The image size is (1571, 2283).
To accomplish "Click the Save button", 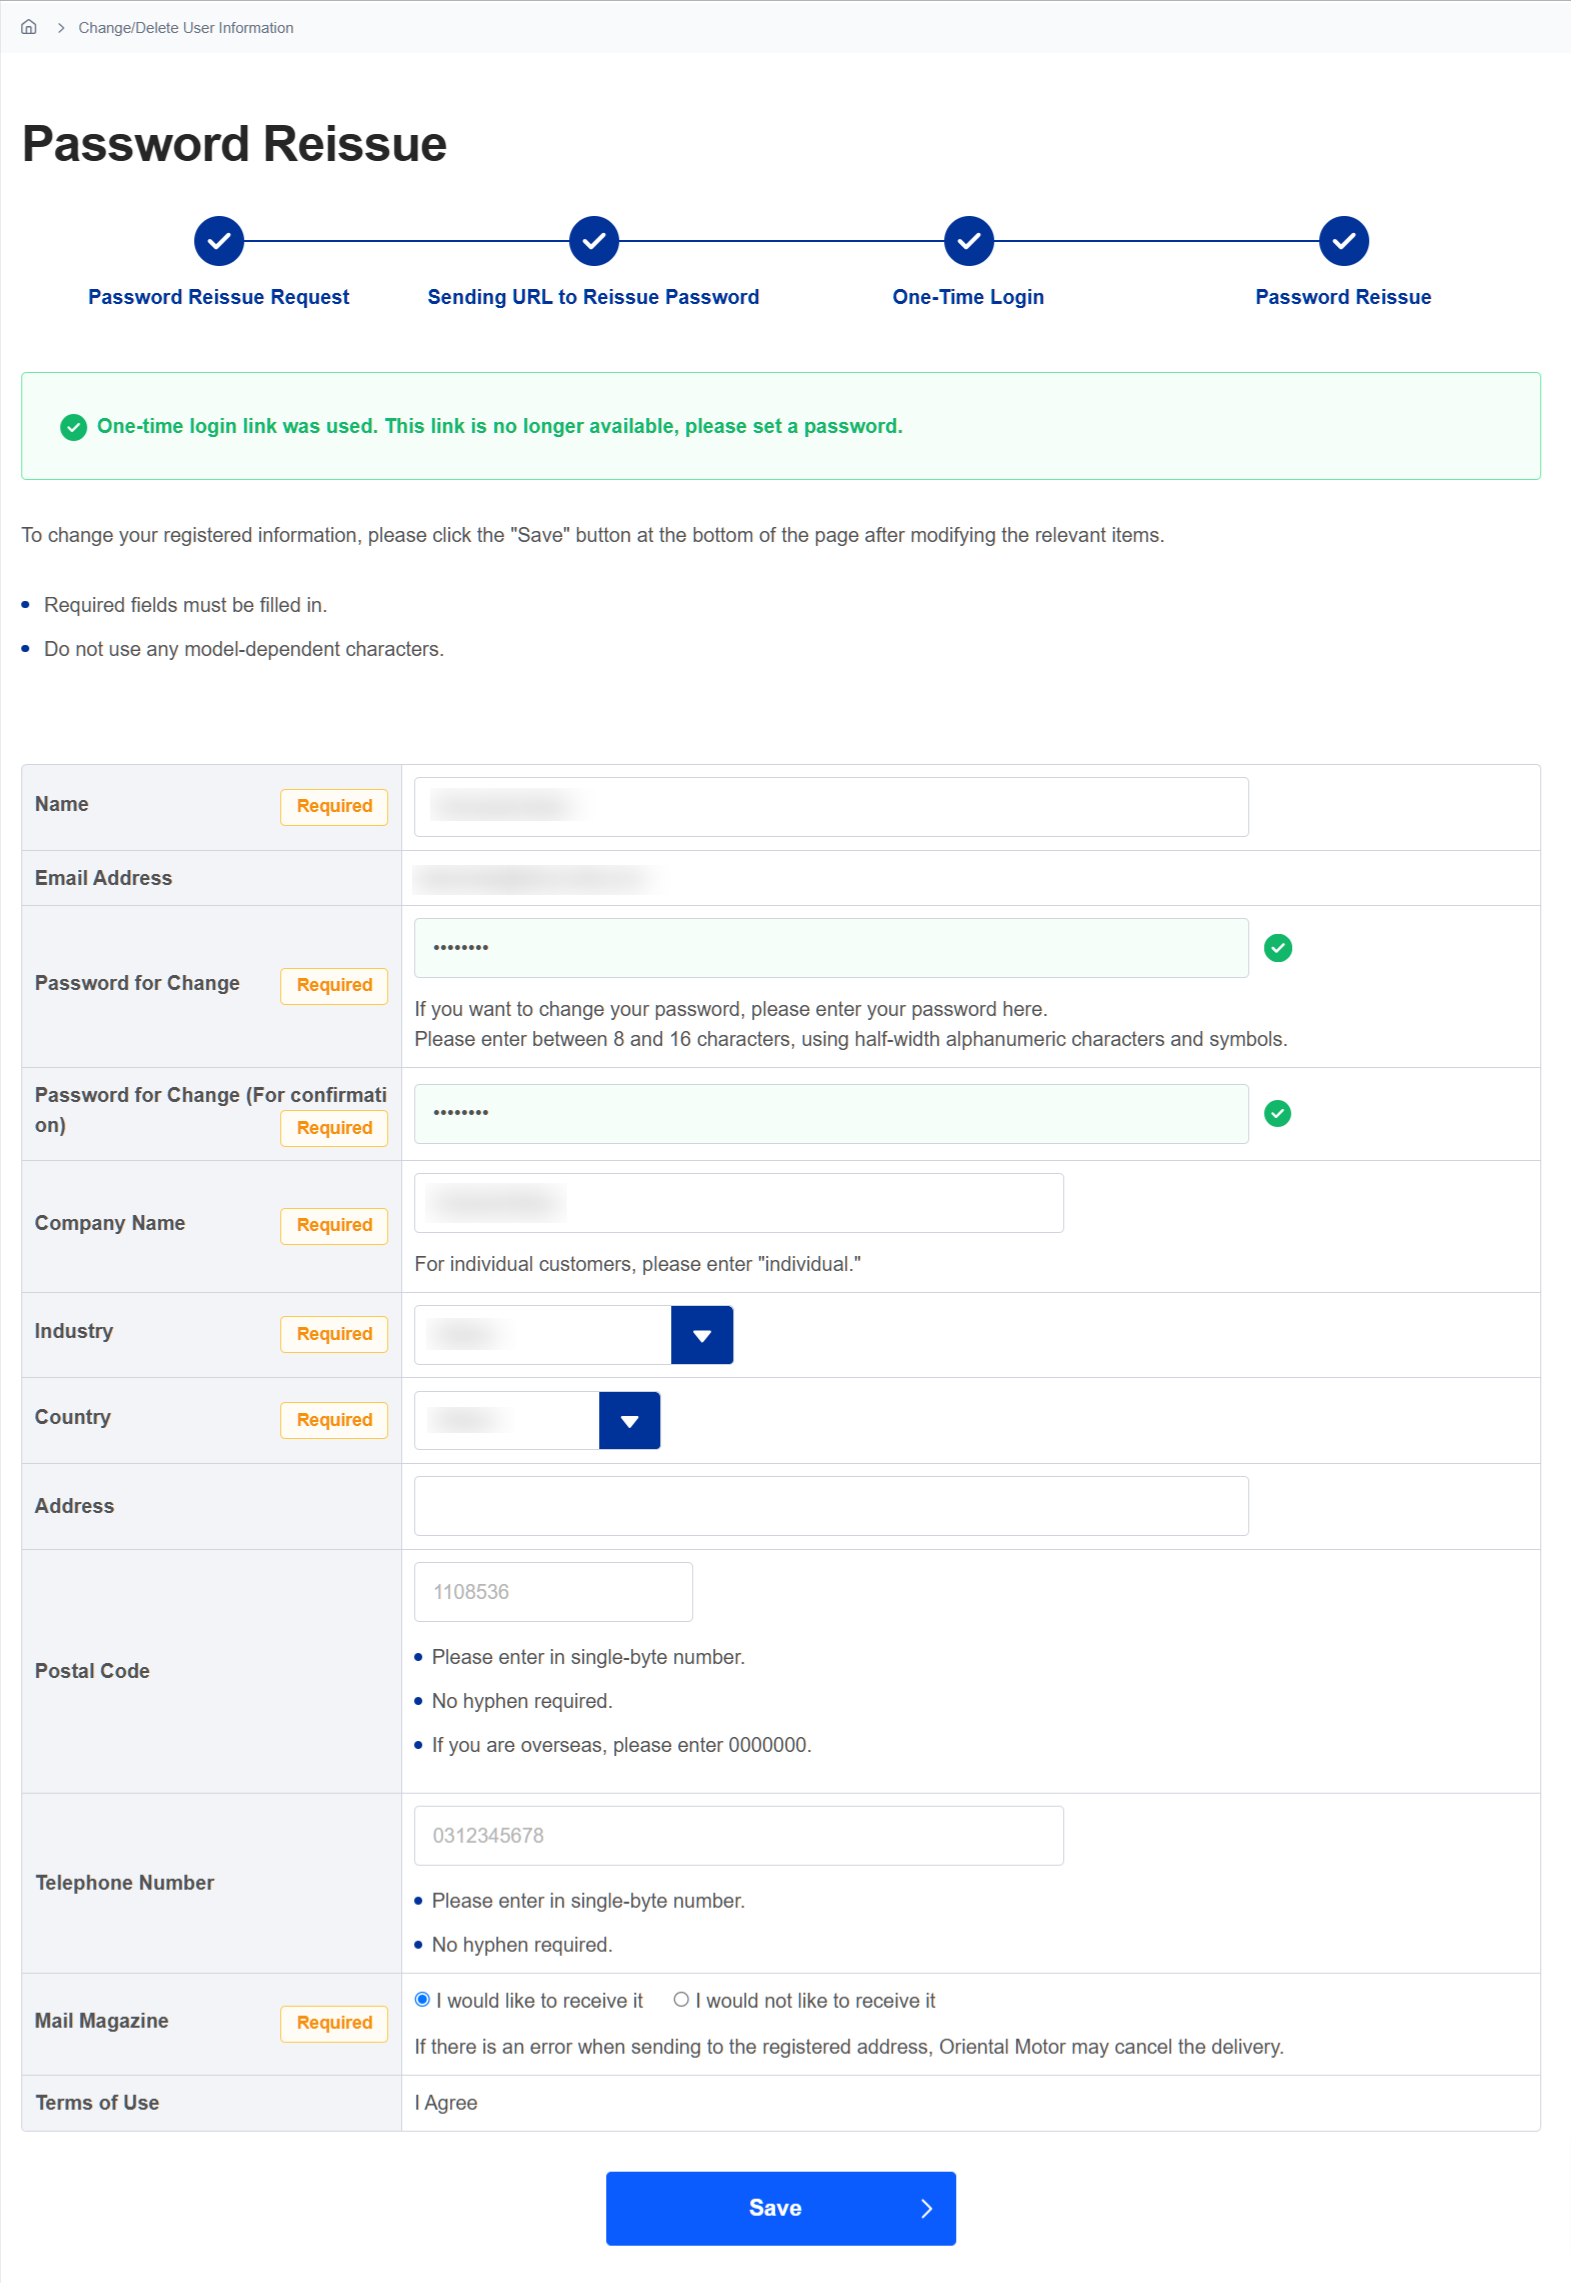I will 781,2209.
